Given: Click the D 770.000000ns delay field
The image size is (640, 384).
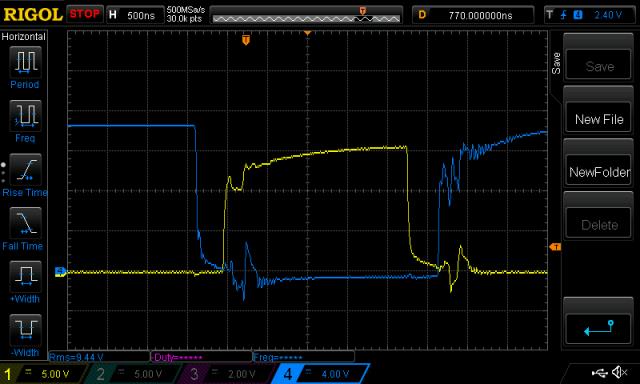Looking at the screenshot, I should pos(473,15).
